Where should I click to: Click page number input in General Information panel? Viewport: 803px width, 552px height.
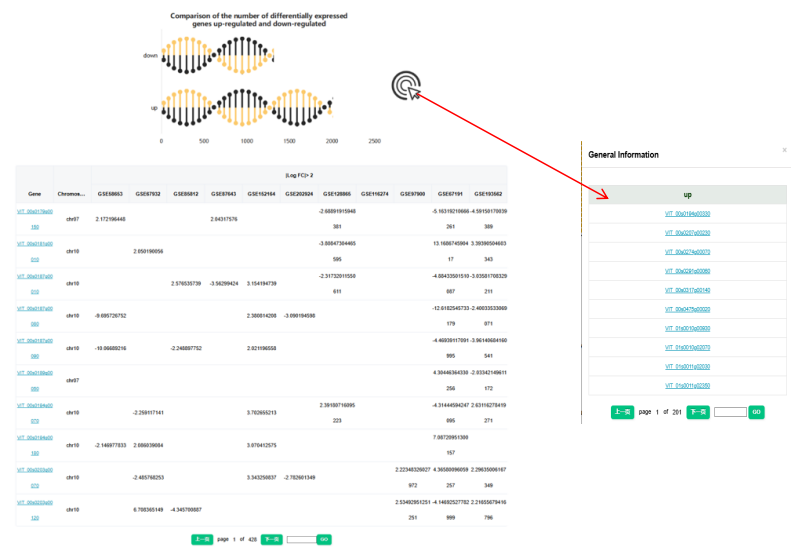pos(729,411)
